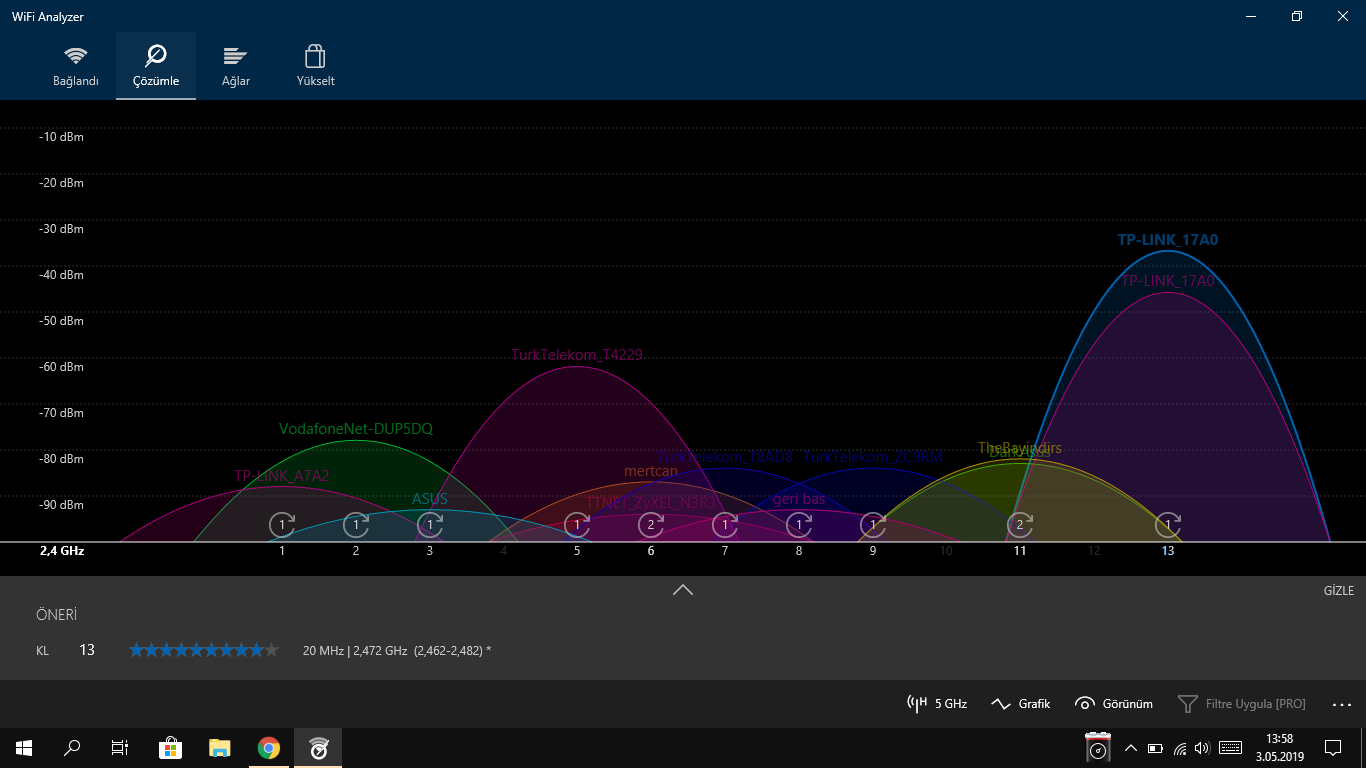This screenshot has width=1366, height=768.
Task: Click the circular indicator above channel 6
Action: point(651,524)
